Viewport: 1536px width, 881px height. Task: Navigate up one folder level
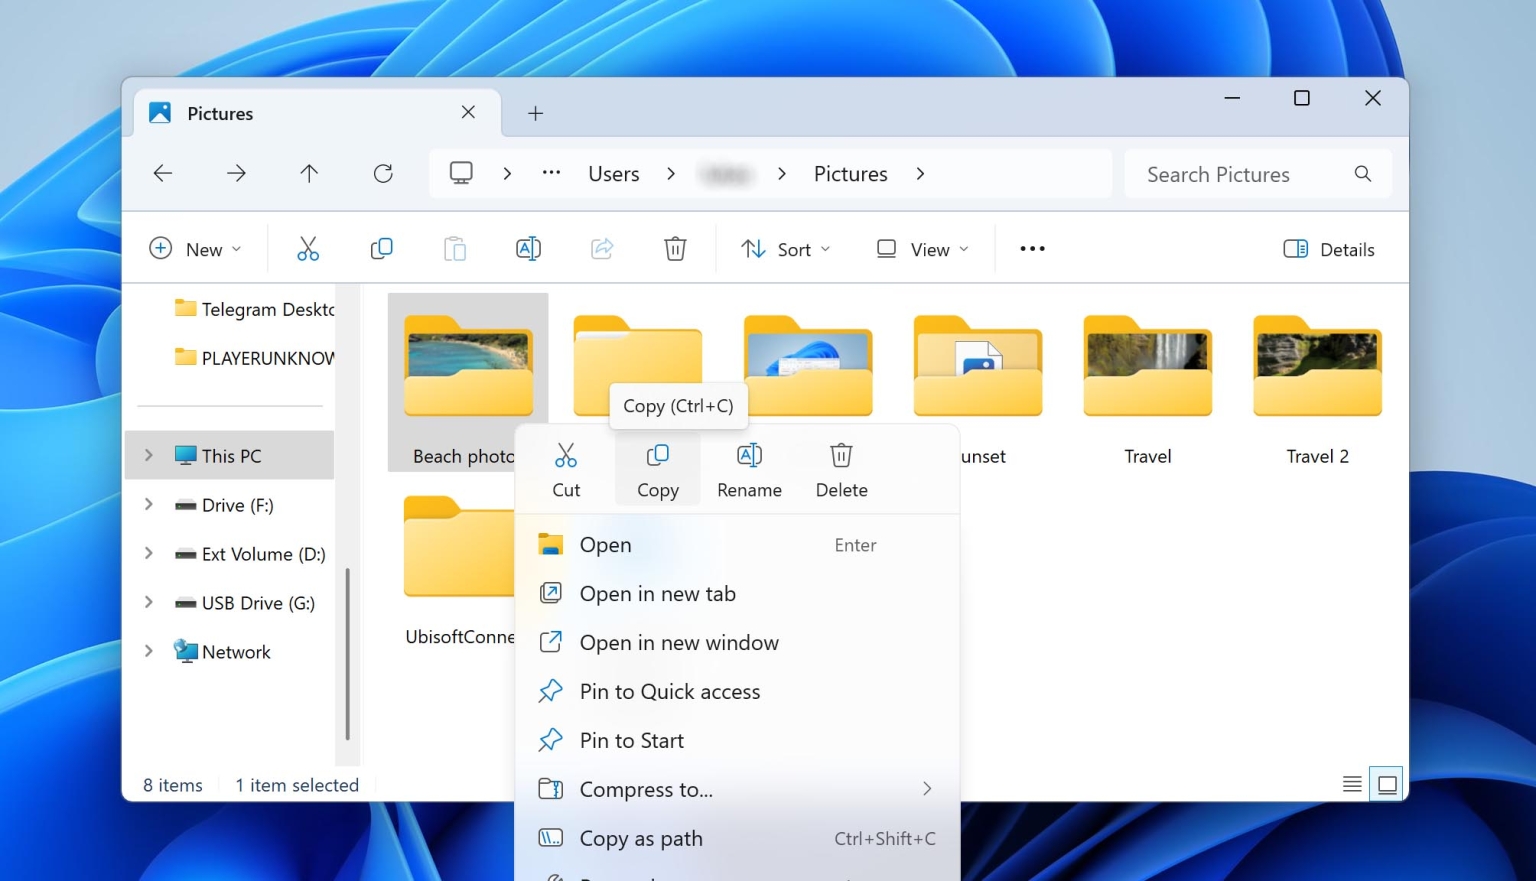[x=309, y=173]
